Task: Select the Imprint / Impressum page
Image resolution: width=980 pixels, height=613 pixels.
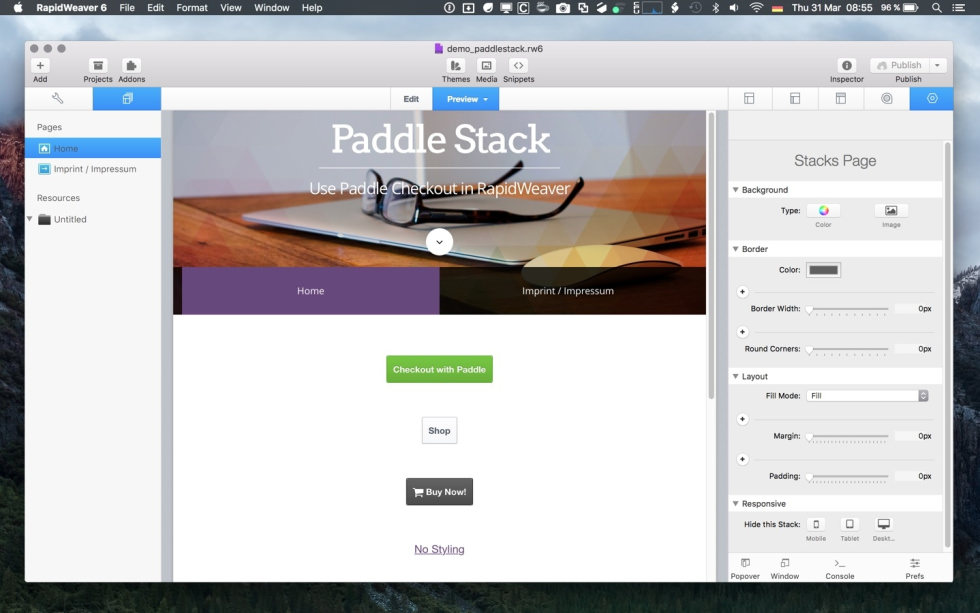Action: pos(93,169)
